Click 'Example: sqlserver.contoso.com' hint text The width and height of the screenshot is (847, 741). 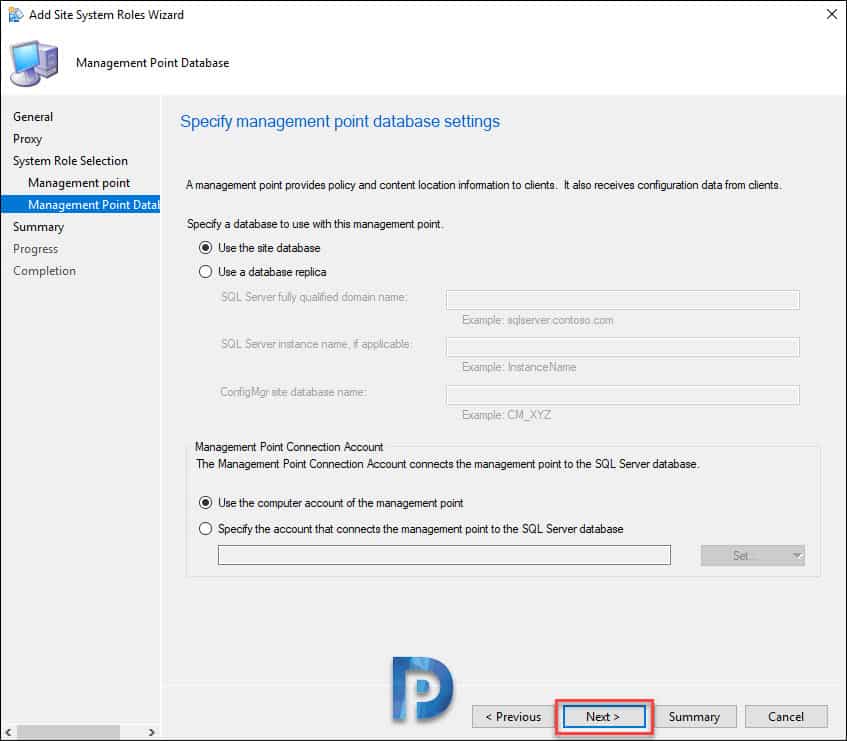click(x=537, y=320)
